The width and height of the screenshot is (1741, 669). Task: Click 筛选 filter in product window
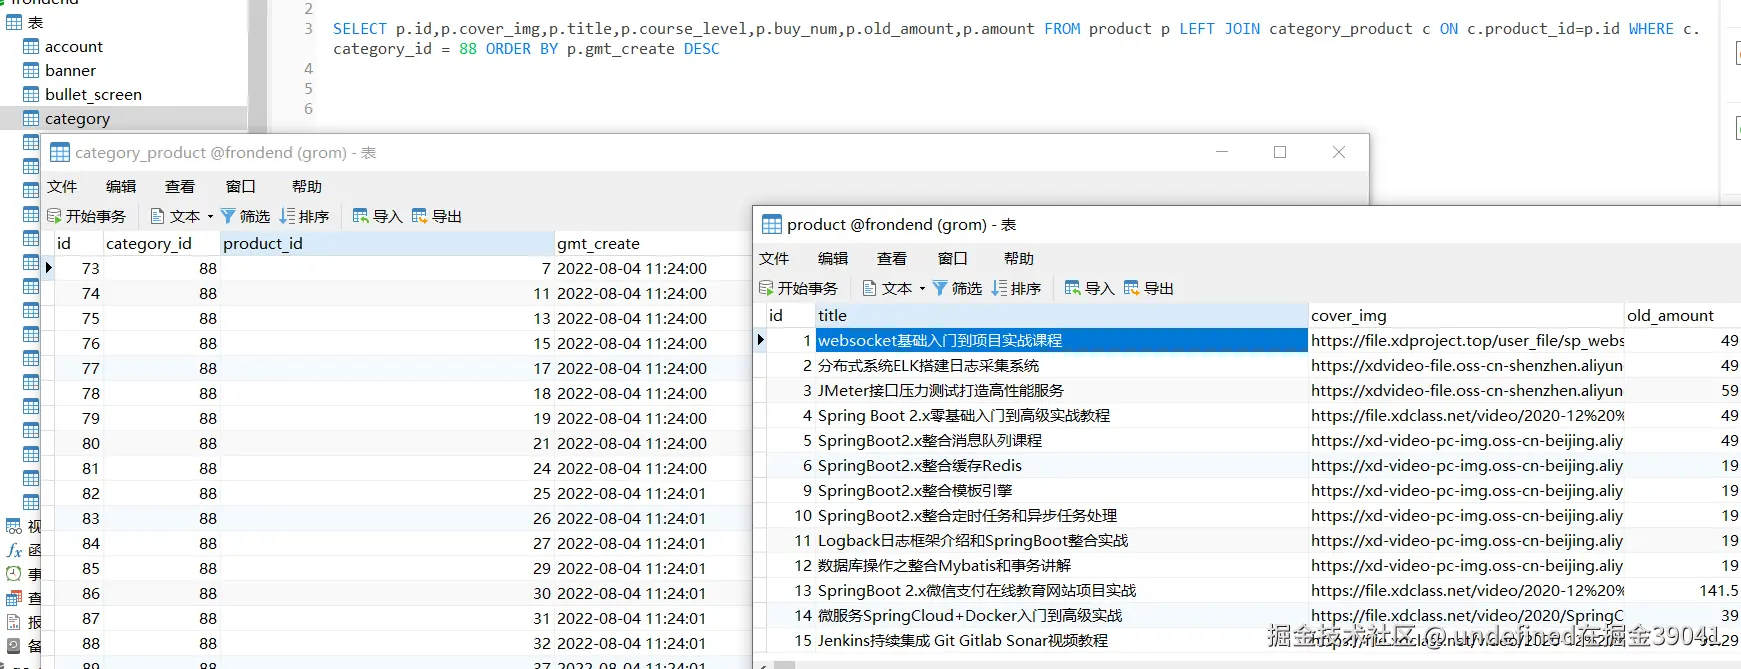pyautogui.click(x=957, y=288)
